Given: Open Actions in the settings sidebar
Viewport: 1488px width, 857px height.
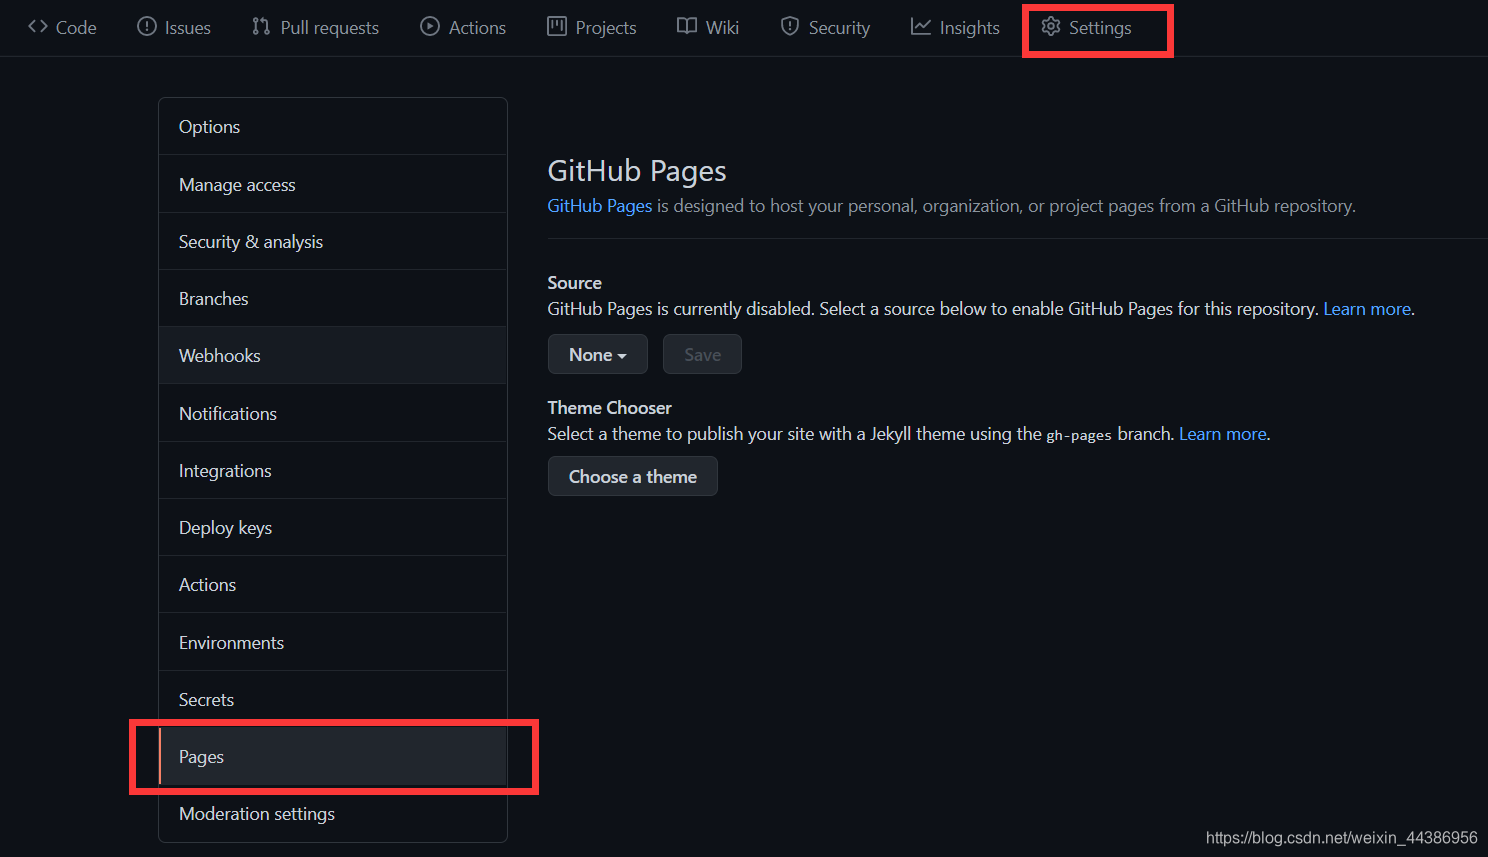Looking at the screenshot, I should click(x=333, y=585).
